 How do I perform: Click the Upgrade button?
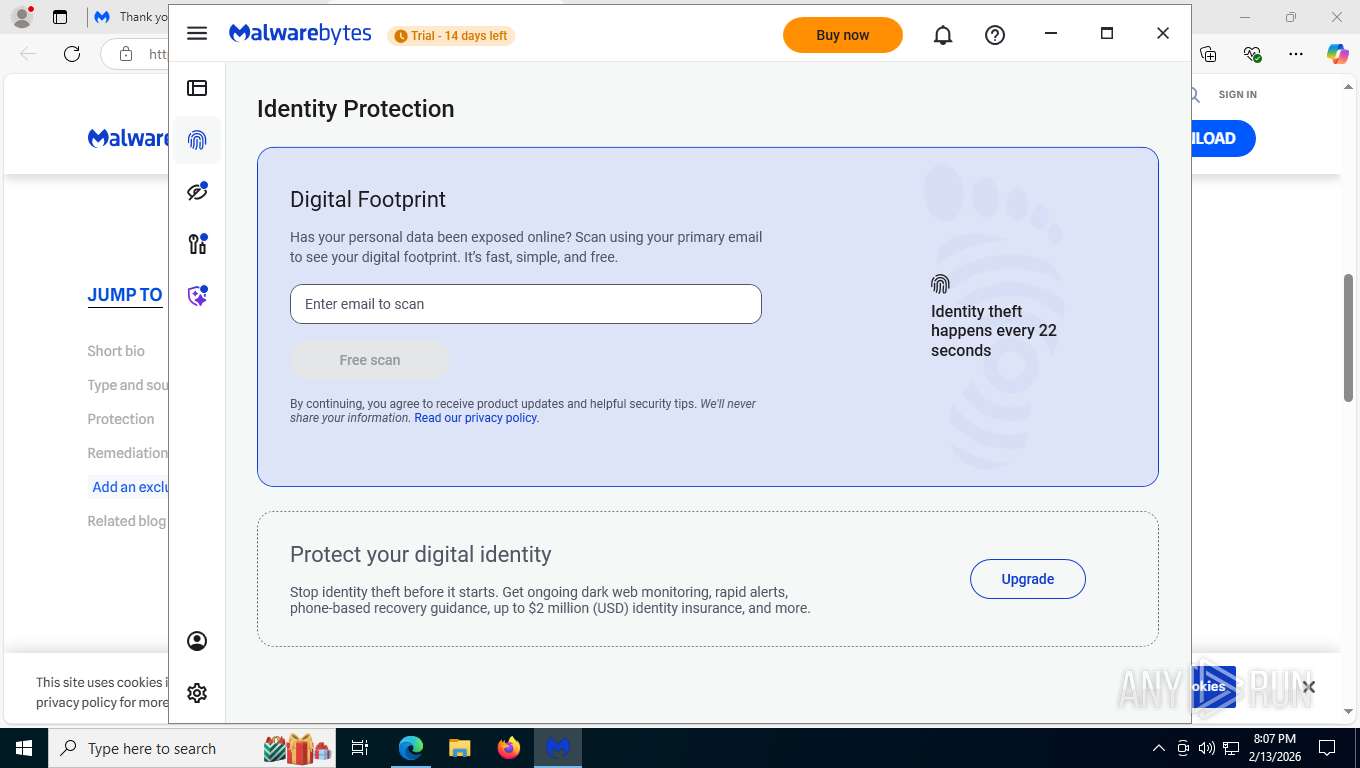pyautogui.click(x=1028, y=579)
